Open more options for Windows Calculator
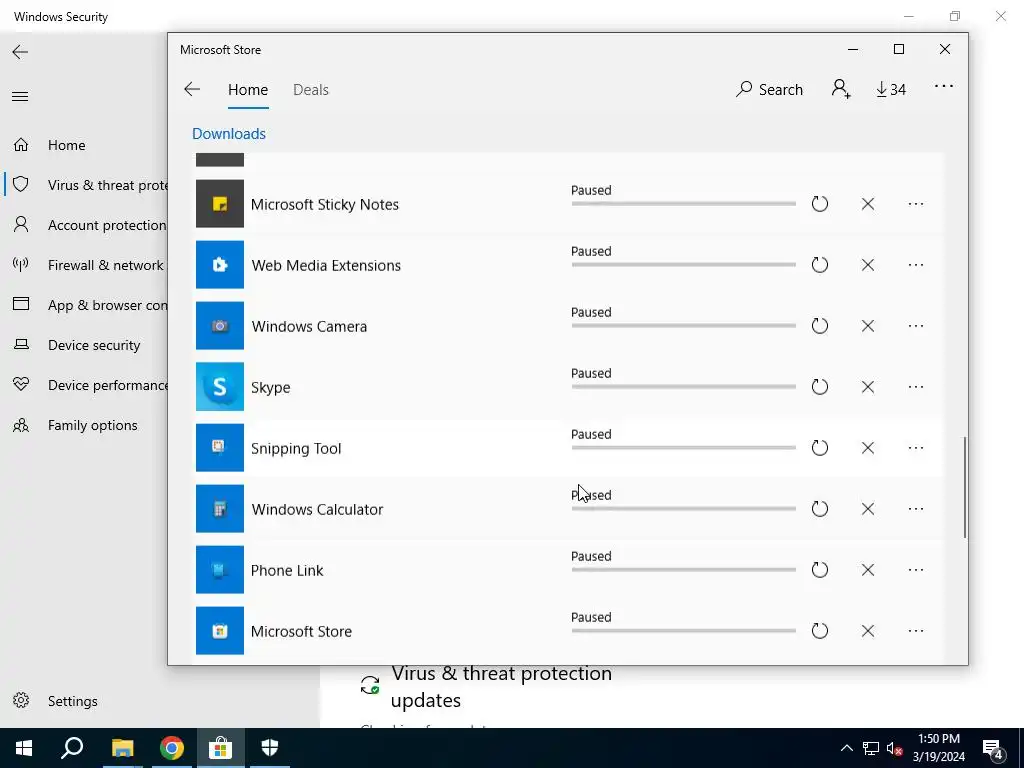Screen dimensions: 1024x768 (x=916, y=509)
